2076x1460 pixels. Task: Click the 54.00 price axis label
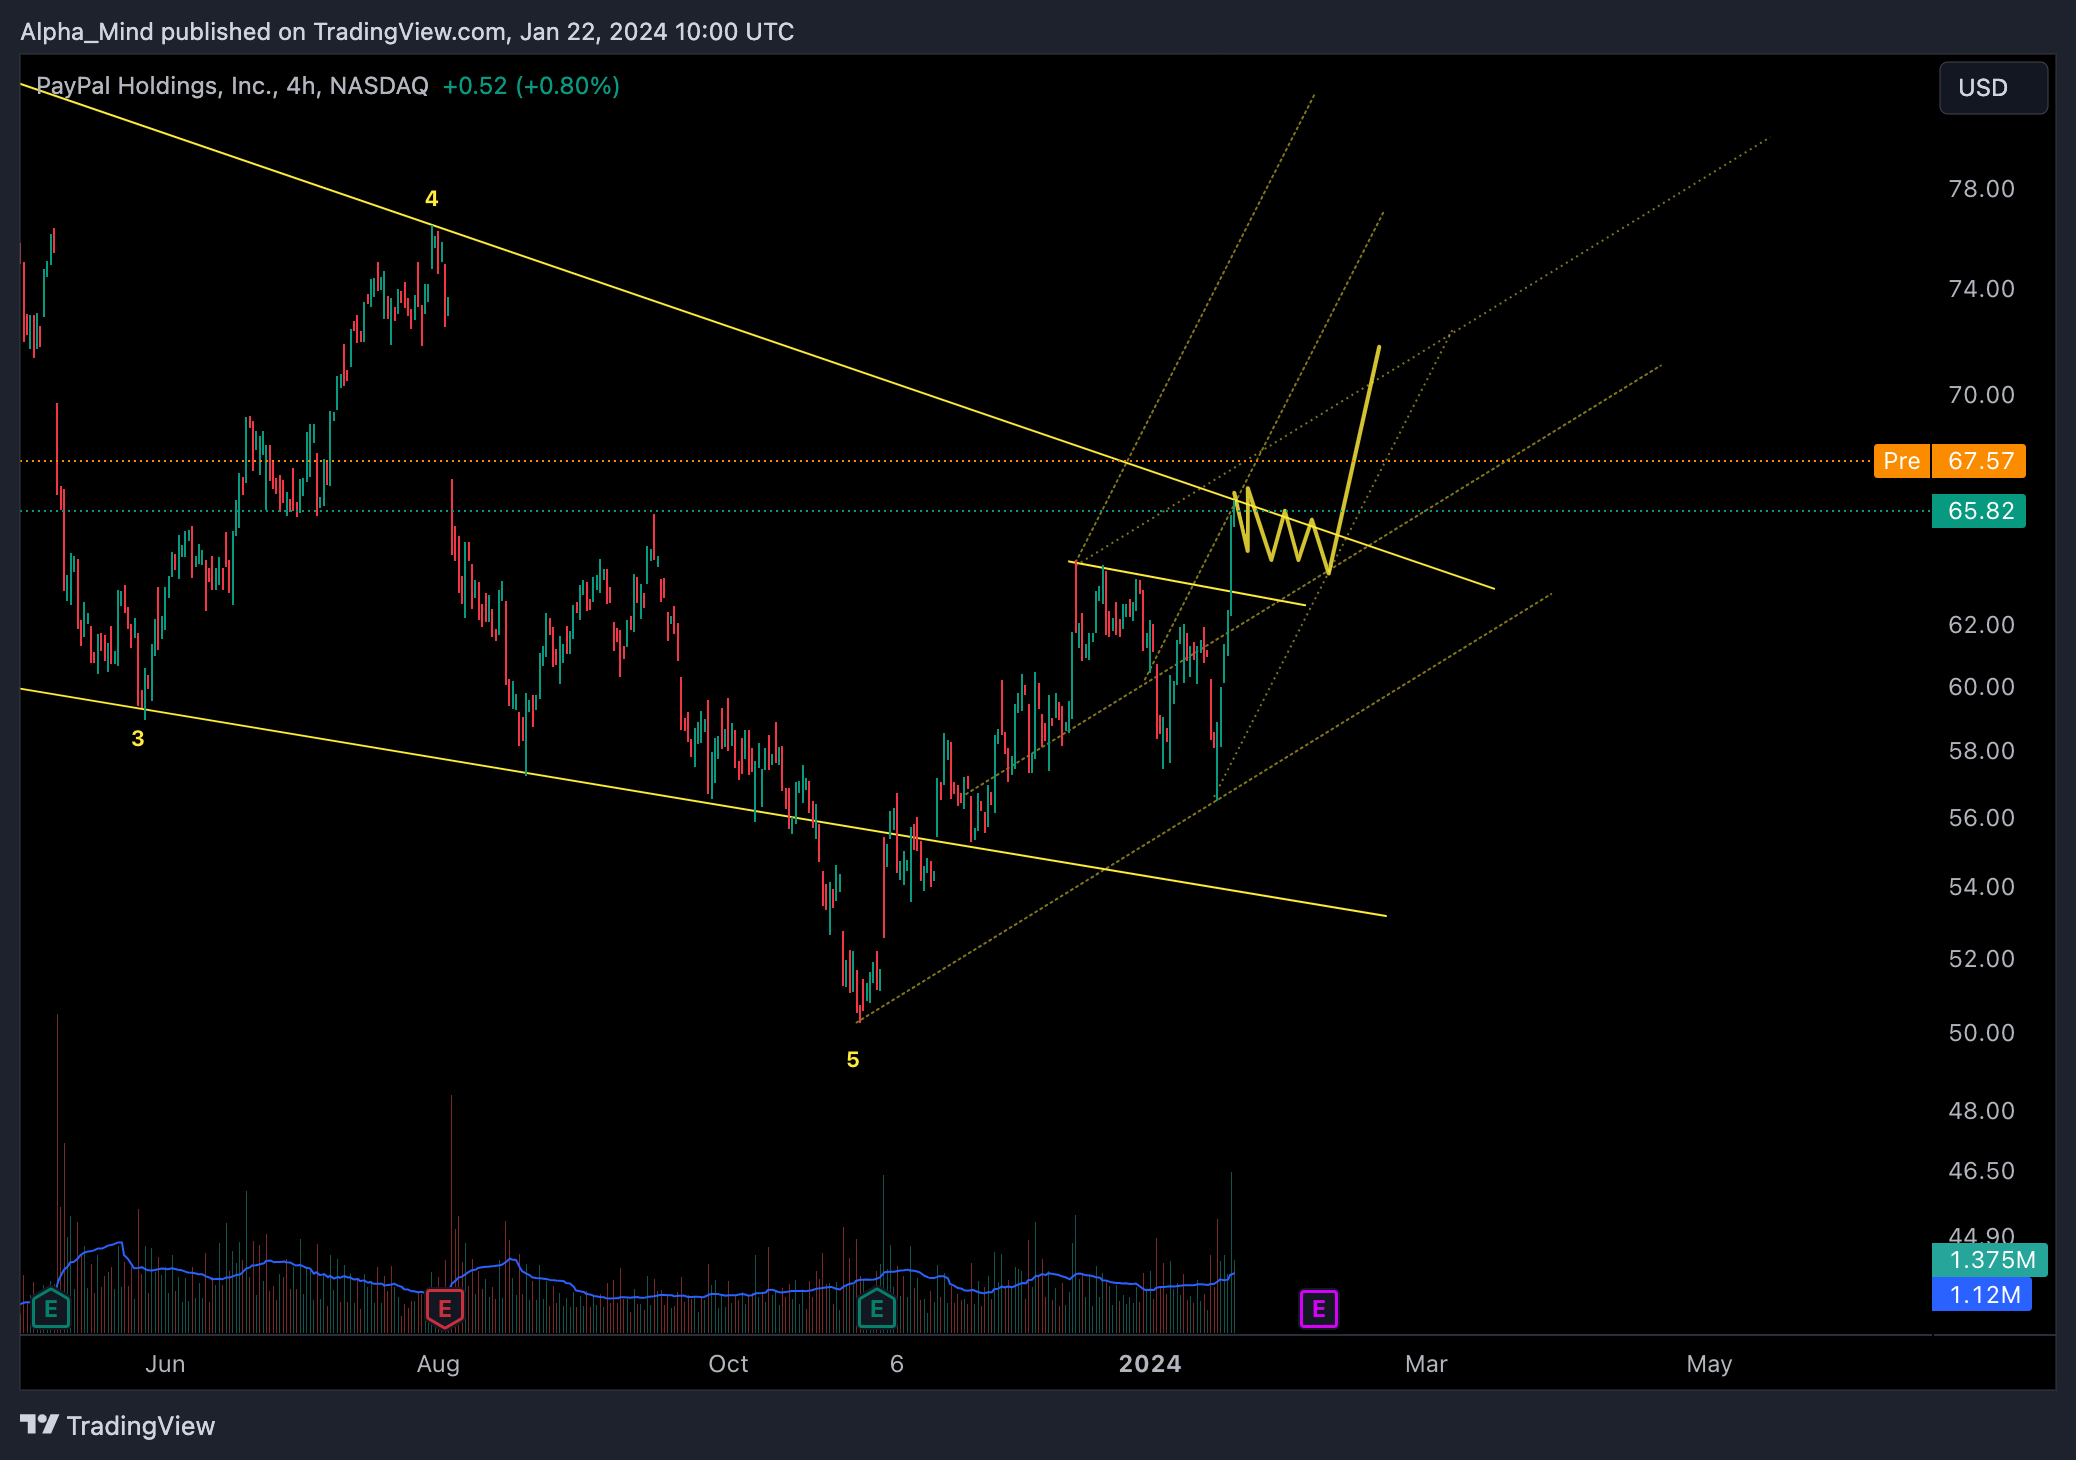click(1981, 887)
